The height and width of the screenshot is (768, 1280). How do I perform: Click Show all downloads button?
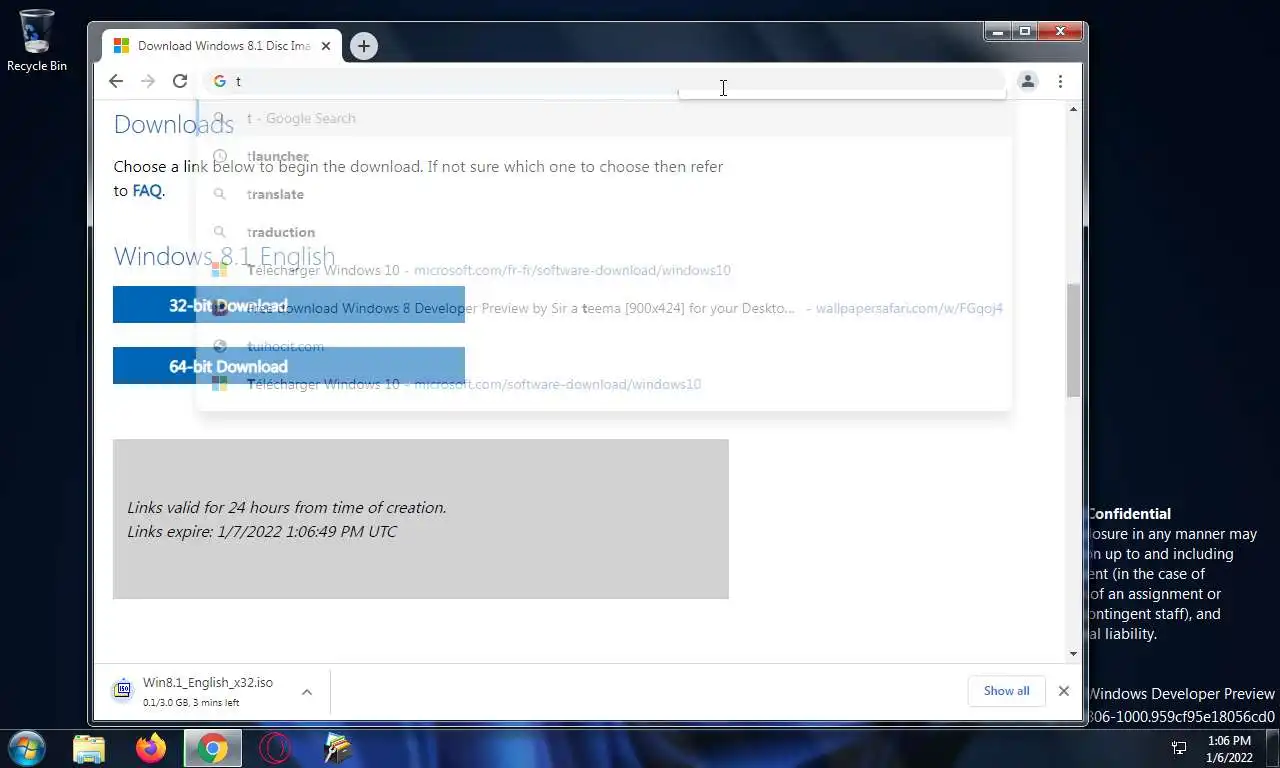1006,691
